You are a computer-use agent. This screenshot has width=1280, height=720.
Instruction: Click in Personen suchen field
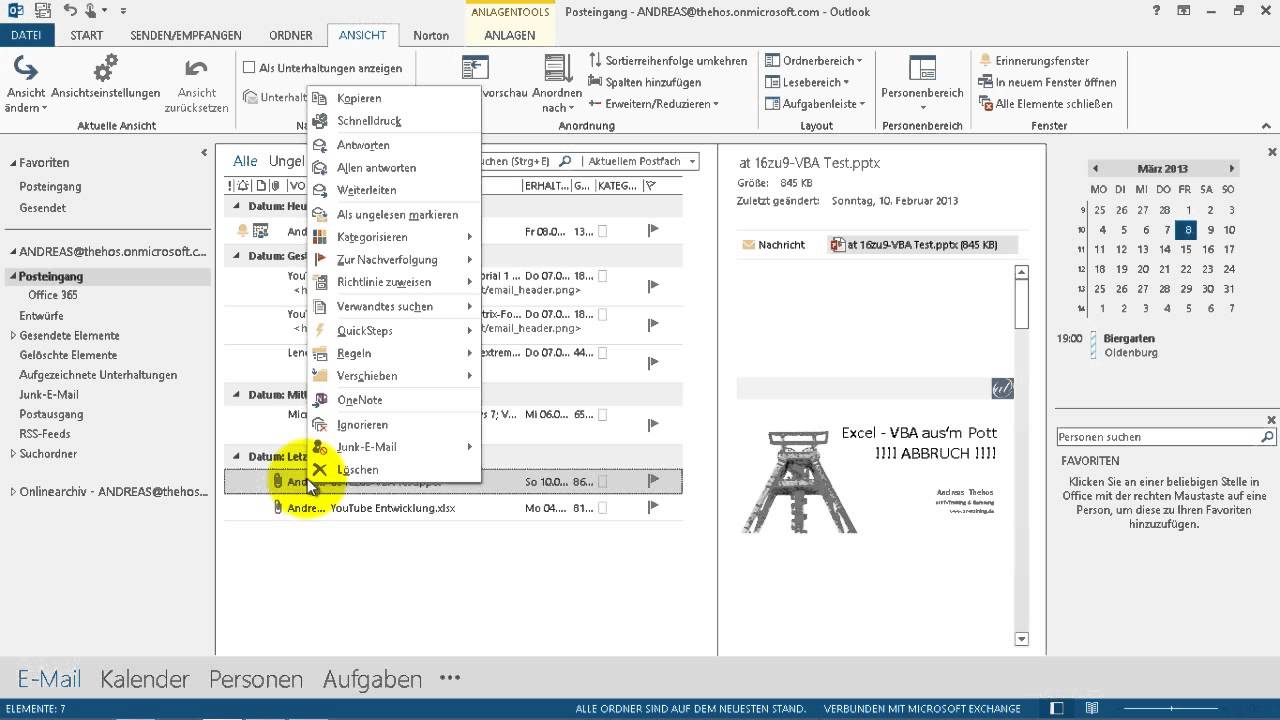pyautogui.click(x=1158, y=437)
